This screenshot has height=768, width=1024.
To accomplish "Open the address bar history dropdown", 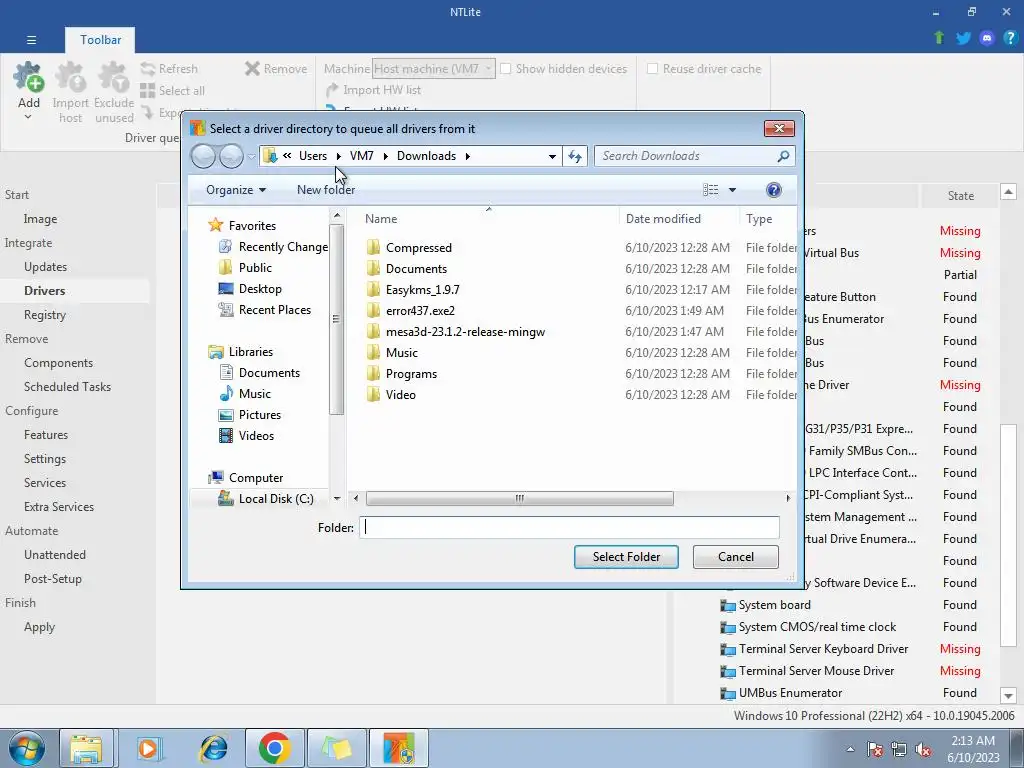I will 552,156.
